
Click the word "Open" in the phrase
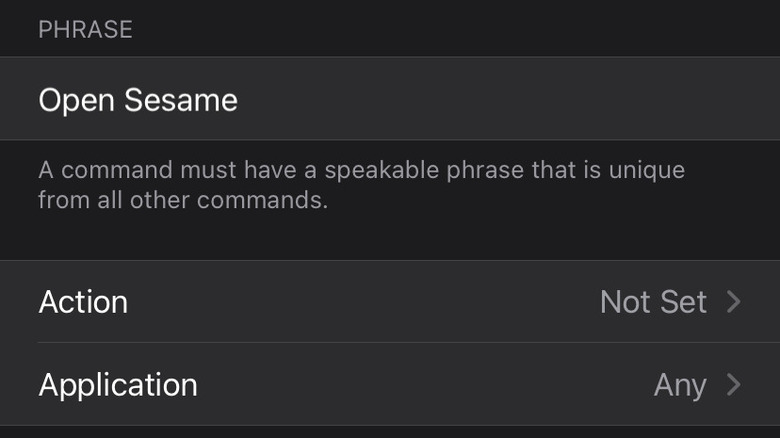71,100
